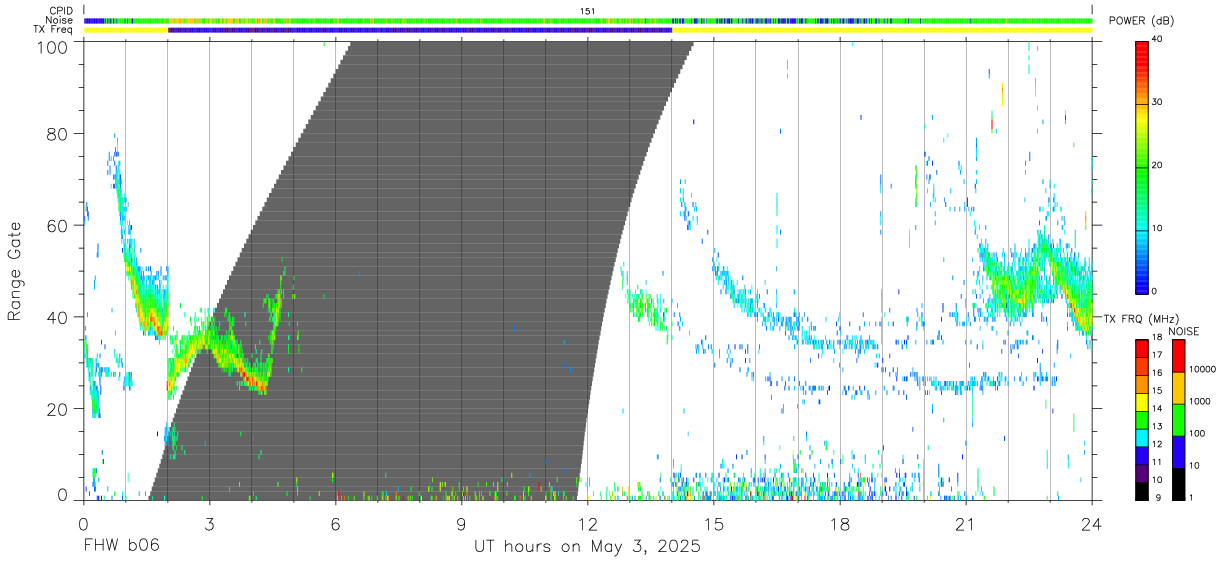Click NOISE scale value 100
This screenshot has height=567, width=1228.
[1199, 433]
